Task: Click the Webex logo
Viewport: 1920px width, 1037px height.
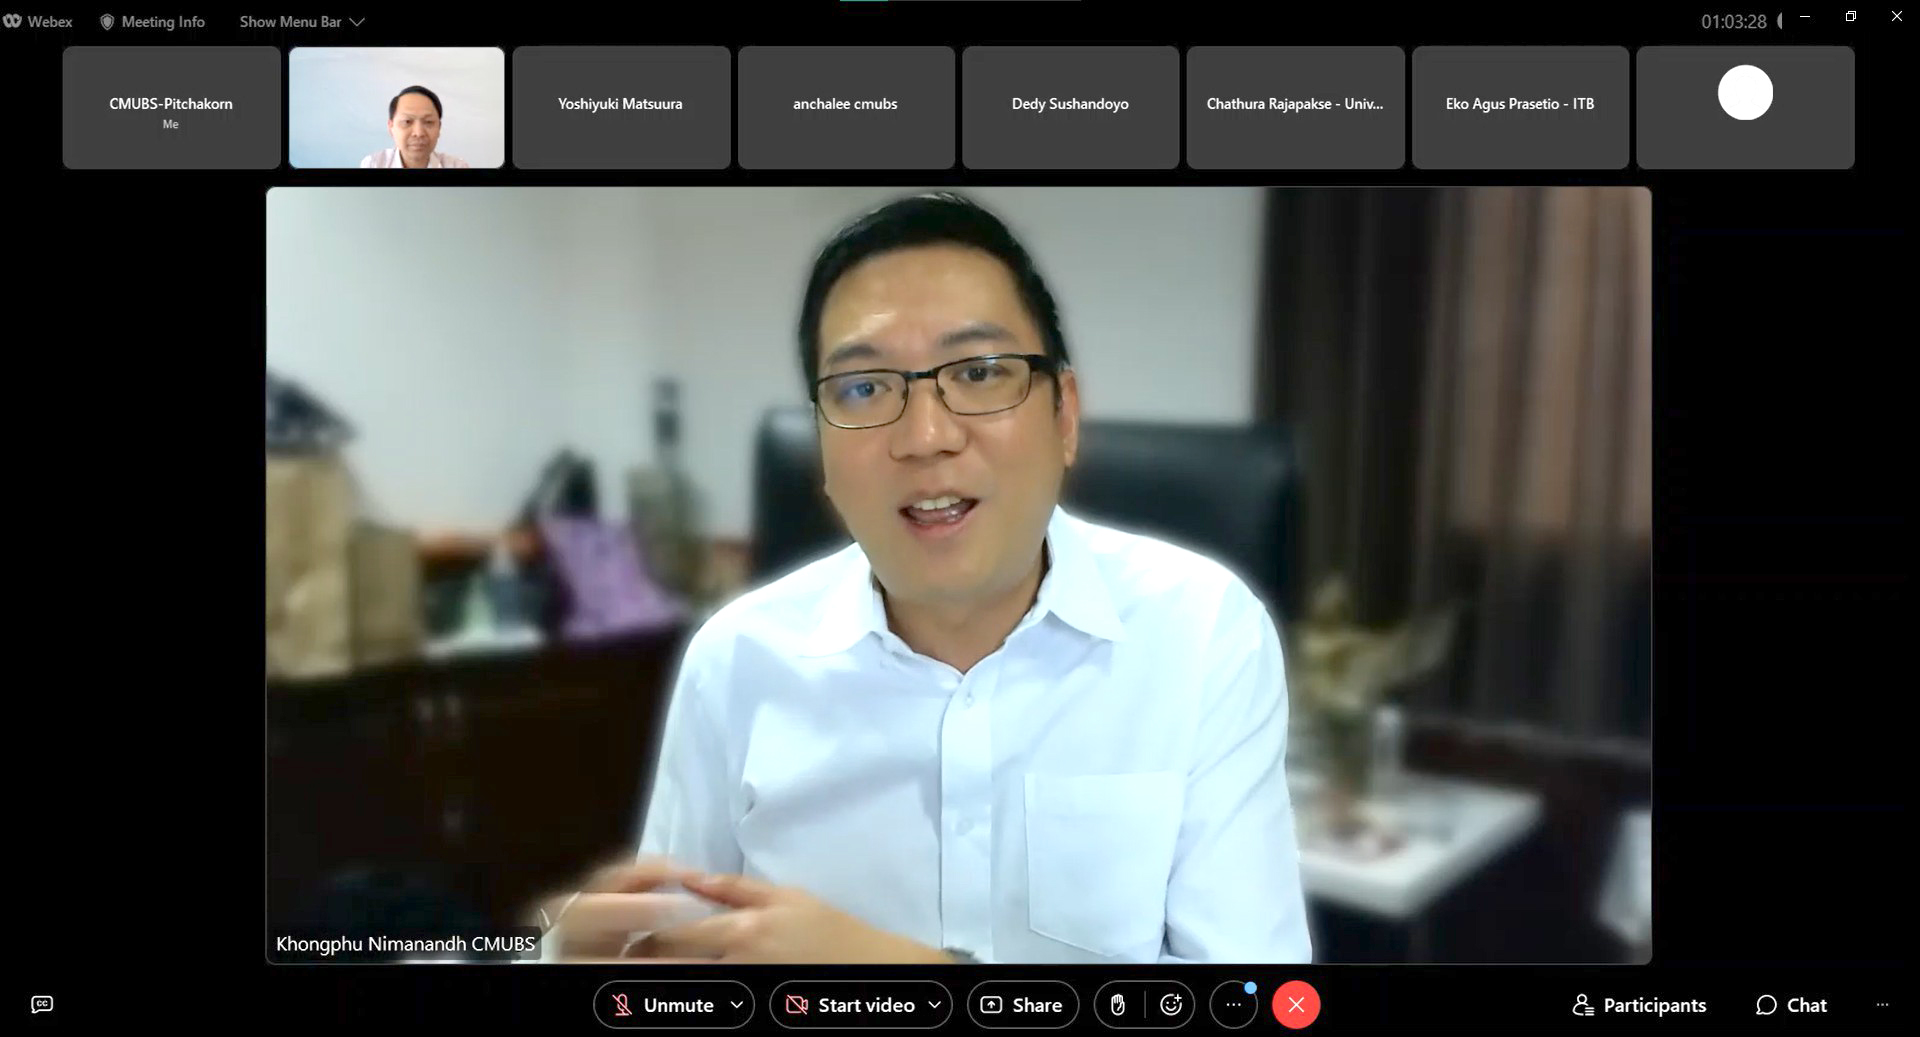Action: 12,21
